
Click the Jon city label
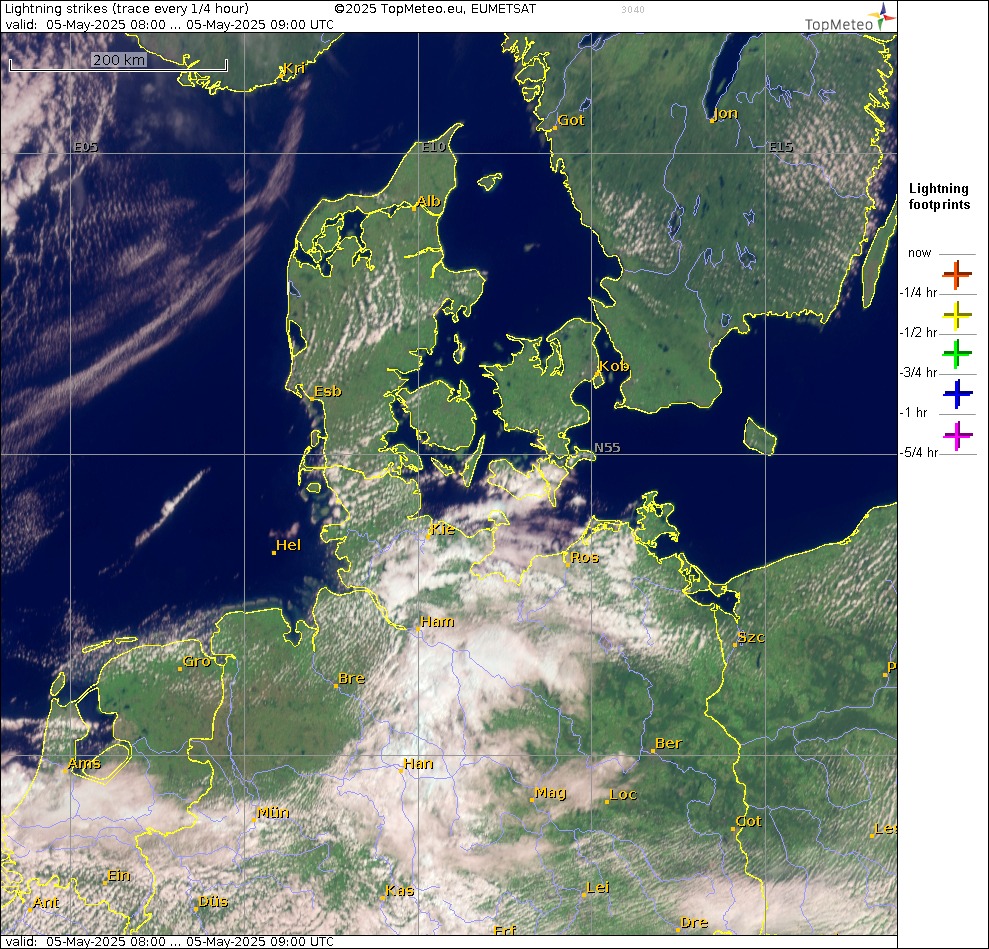tap(725, 114)
